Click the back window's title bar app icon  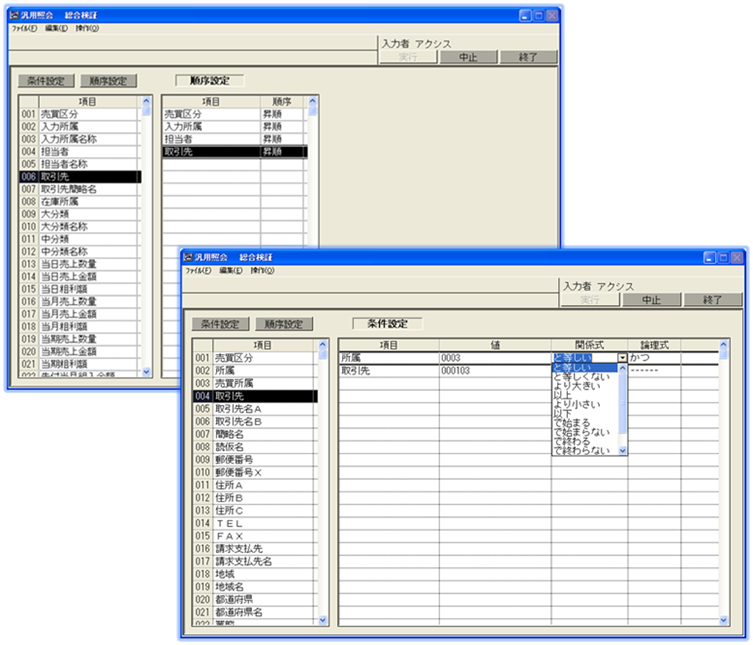coord(13,17)
